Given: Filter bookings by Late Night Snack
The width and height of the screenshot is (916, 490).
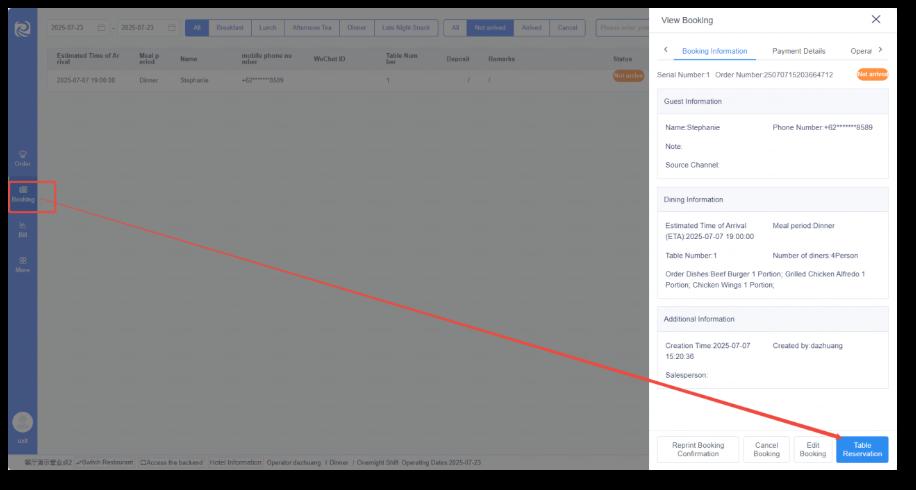Looking at the screenshot, I should pyautogui.click(x=405, y=28).
